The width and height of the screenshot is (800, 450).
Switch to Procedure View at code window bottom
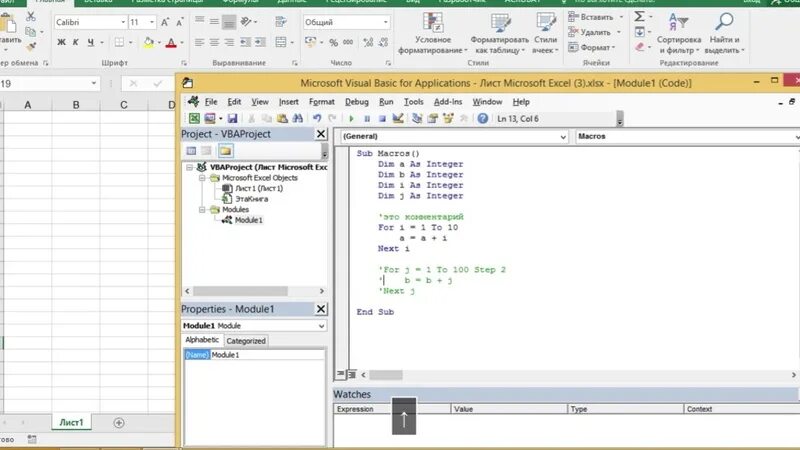point(340,374)
